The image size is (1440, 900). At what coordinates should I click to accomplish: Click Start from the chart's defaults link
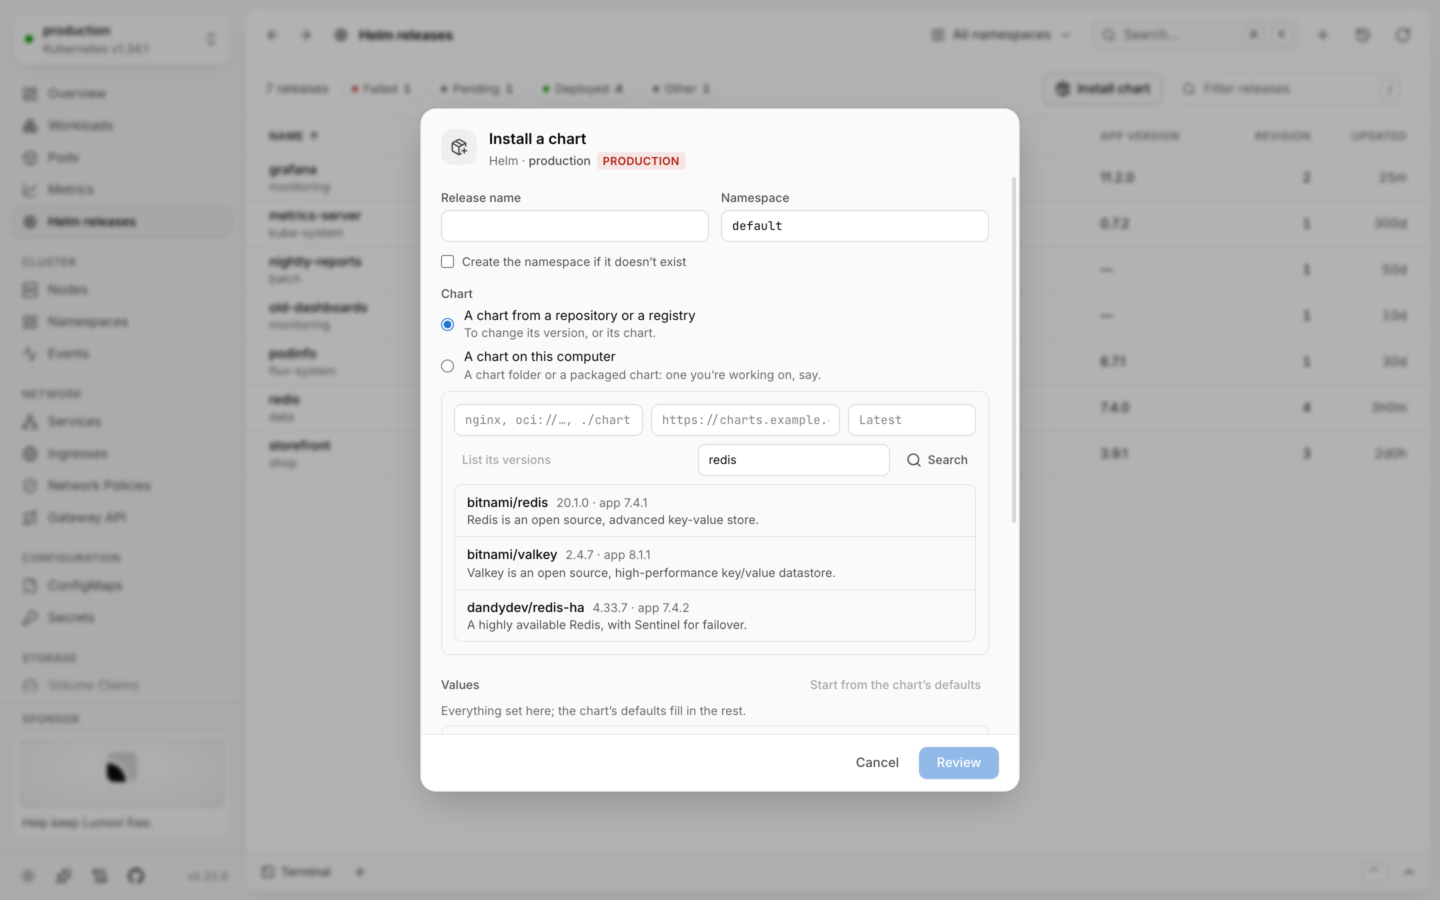(895, 685)
